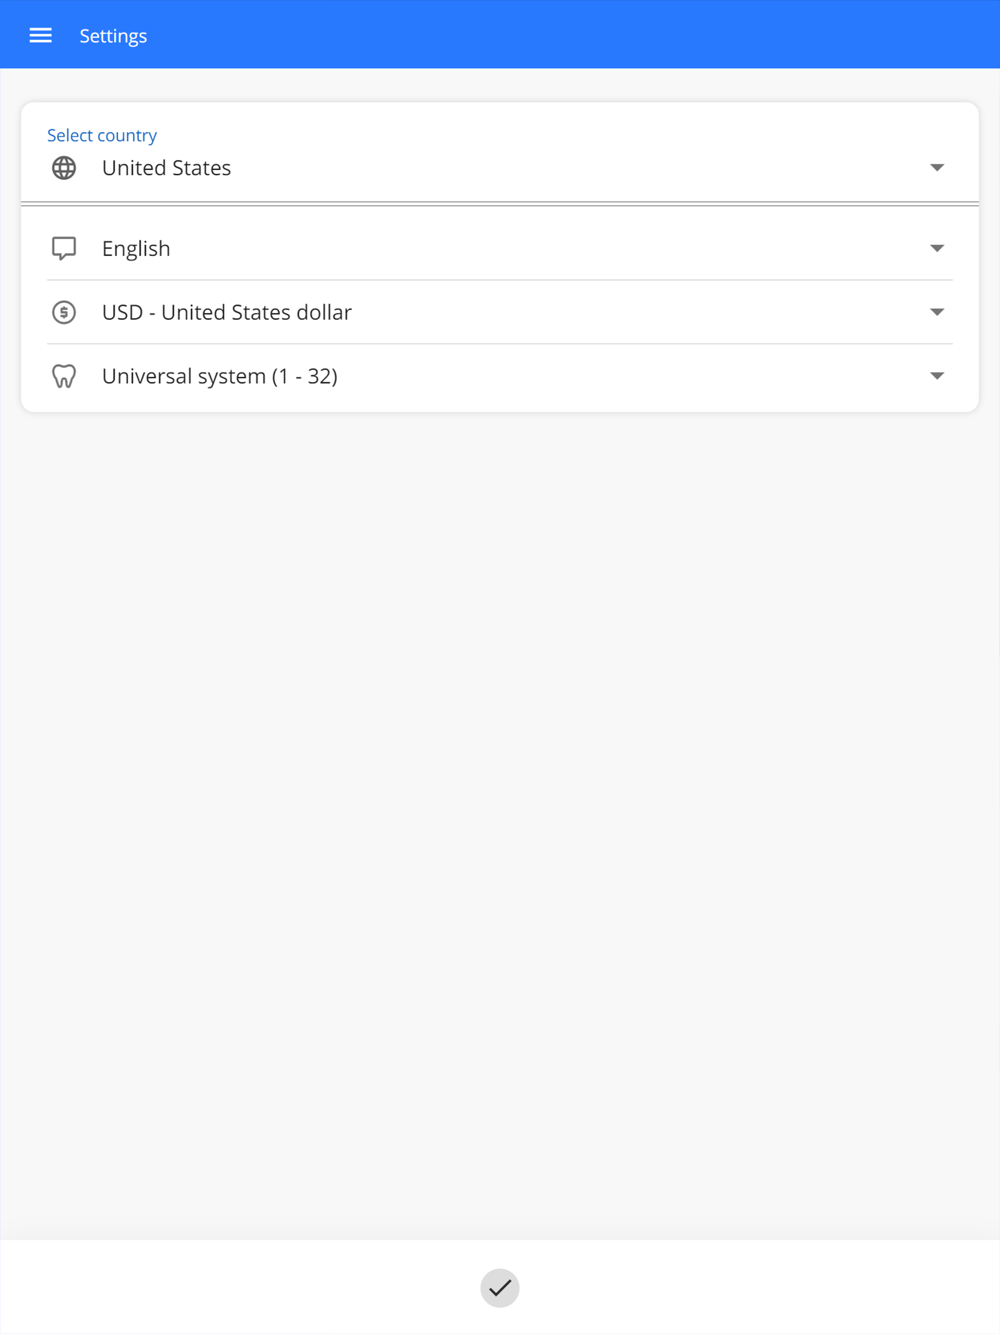The image size is (1000, 1334).
Task: Expand the English language dropdown arrow
Action: point(937,248)
